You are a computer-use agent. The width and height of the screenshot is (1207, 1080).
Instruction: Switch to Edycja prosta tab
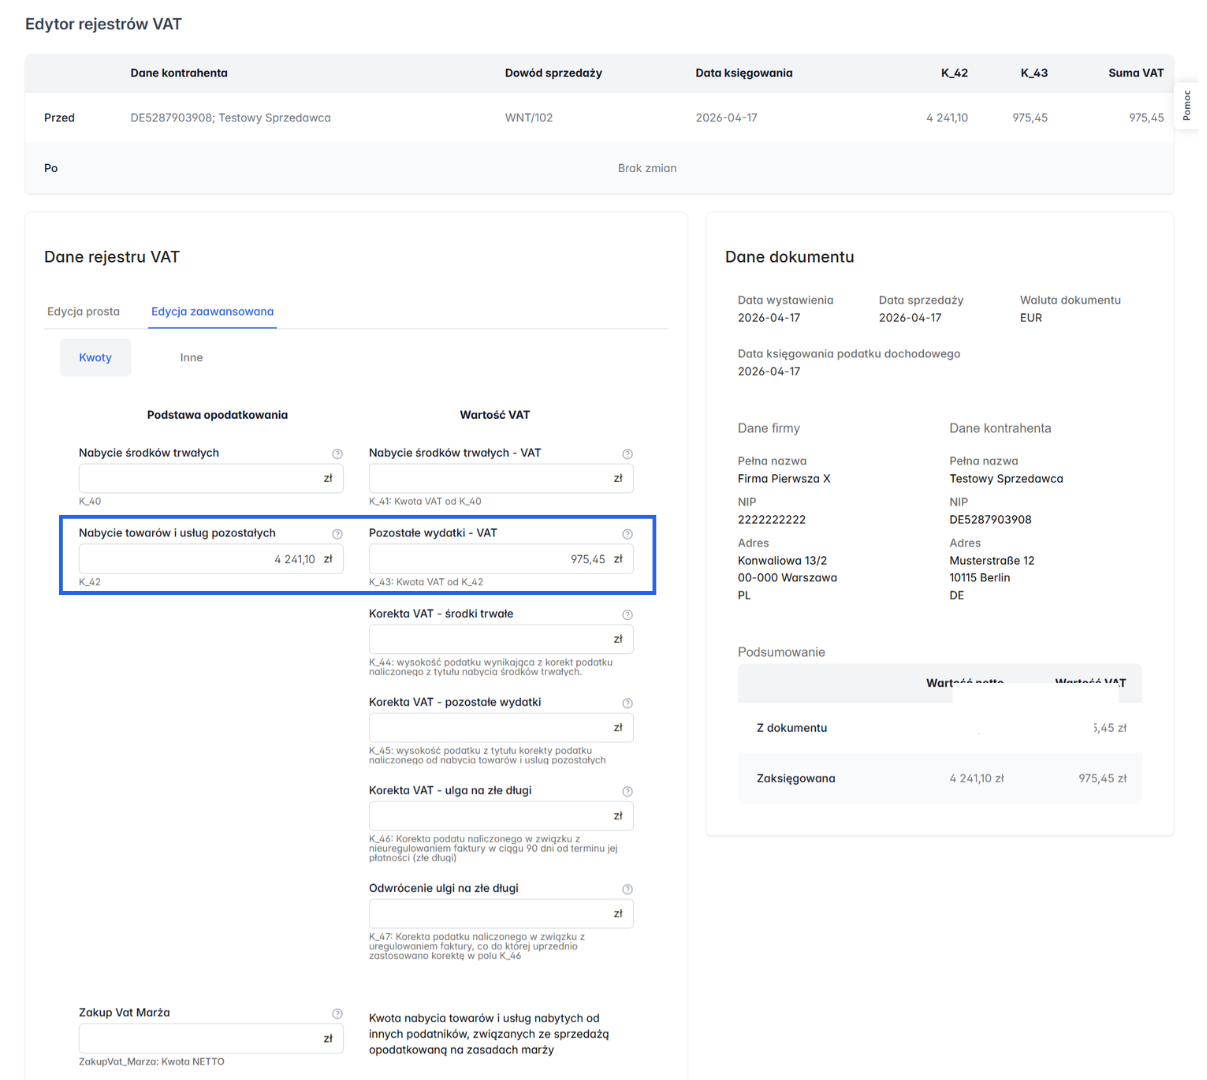tap(83, 312)
